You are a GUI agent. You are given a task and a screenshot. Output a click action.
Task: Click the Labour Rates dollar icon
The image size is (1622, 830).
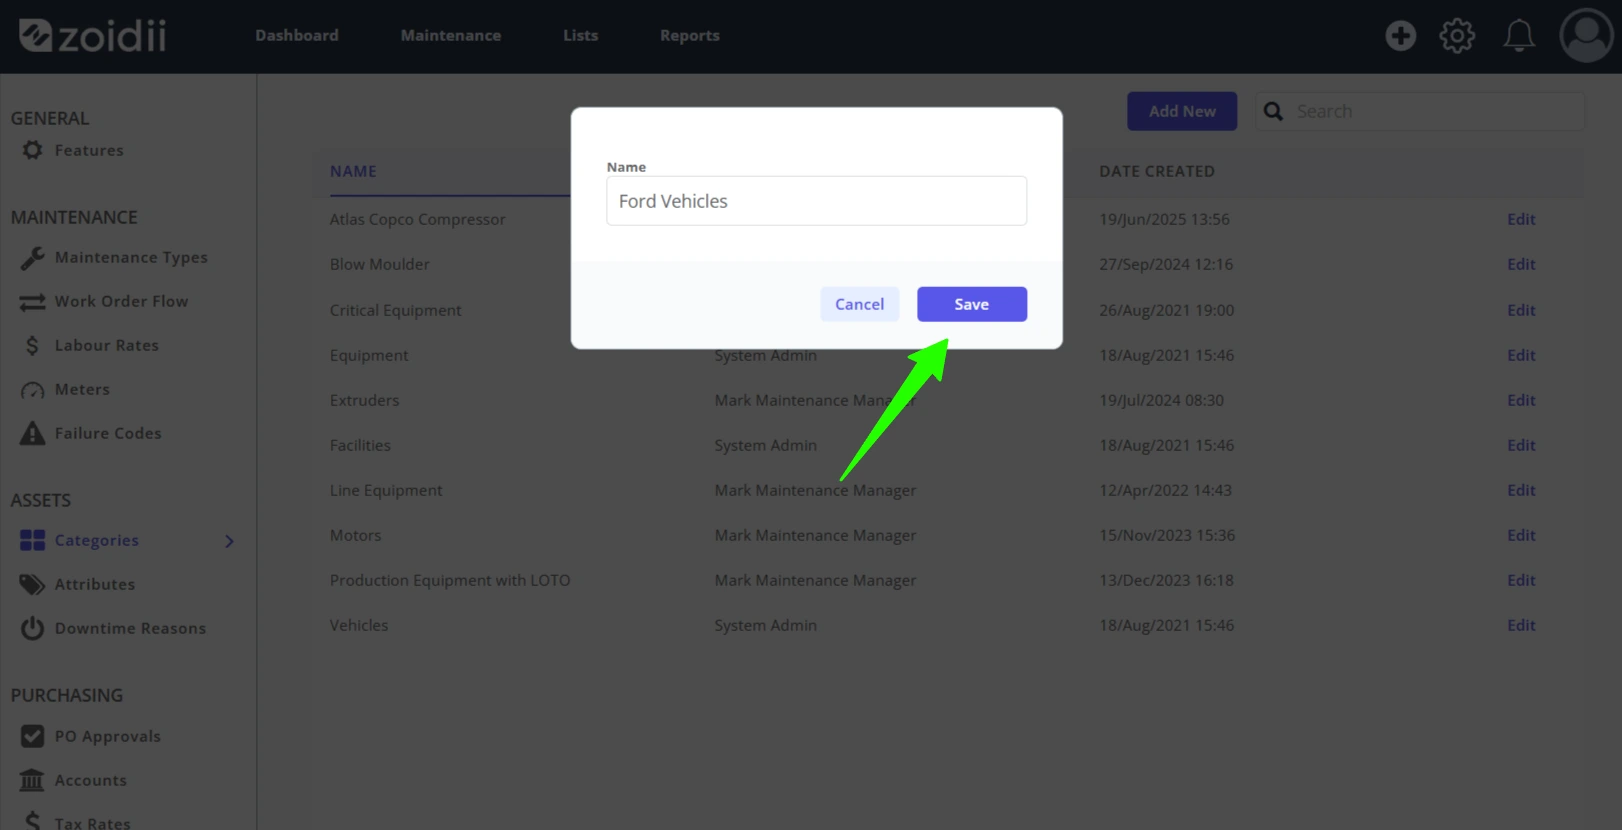[33, 346]
